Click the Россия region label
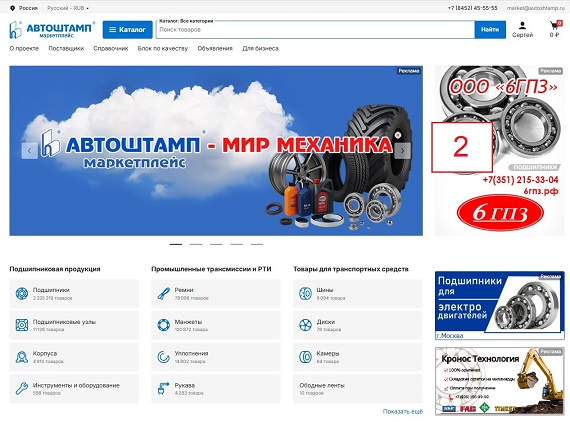The height and width of the screenshot is (422, 570). (28, 8)
